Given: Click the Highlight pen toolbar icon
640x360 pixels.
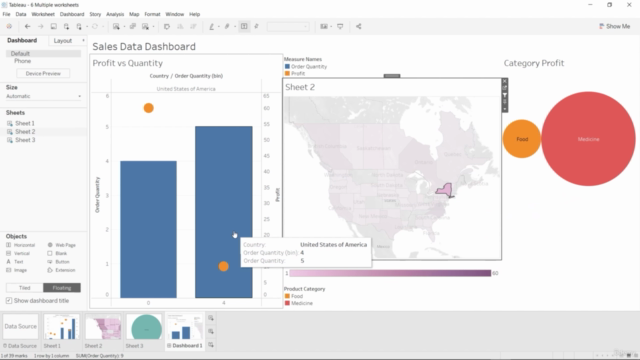Looking at the screenshot, I should 211,27.
